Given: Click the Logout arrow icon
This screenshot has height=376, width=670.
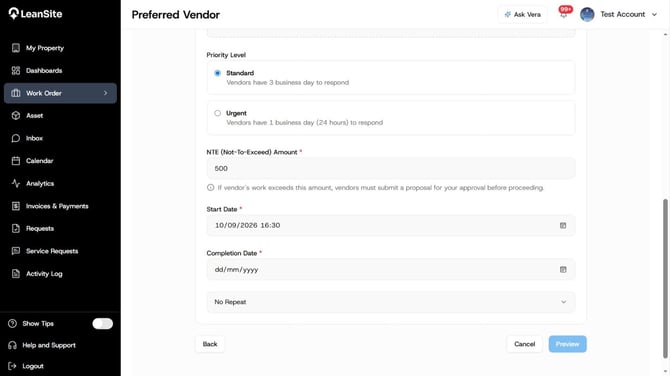Looking at the screenshot, I should click(x=12, y=366).
